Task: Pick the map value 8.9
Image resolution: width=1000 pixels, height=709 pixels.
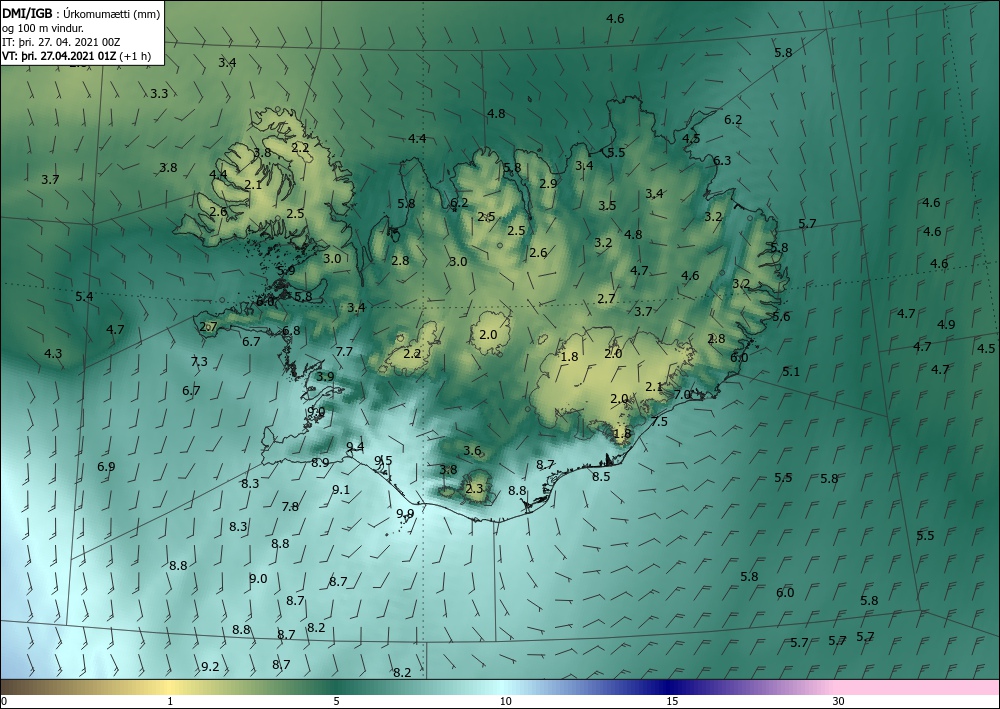Action: tap(320, 463)
